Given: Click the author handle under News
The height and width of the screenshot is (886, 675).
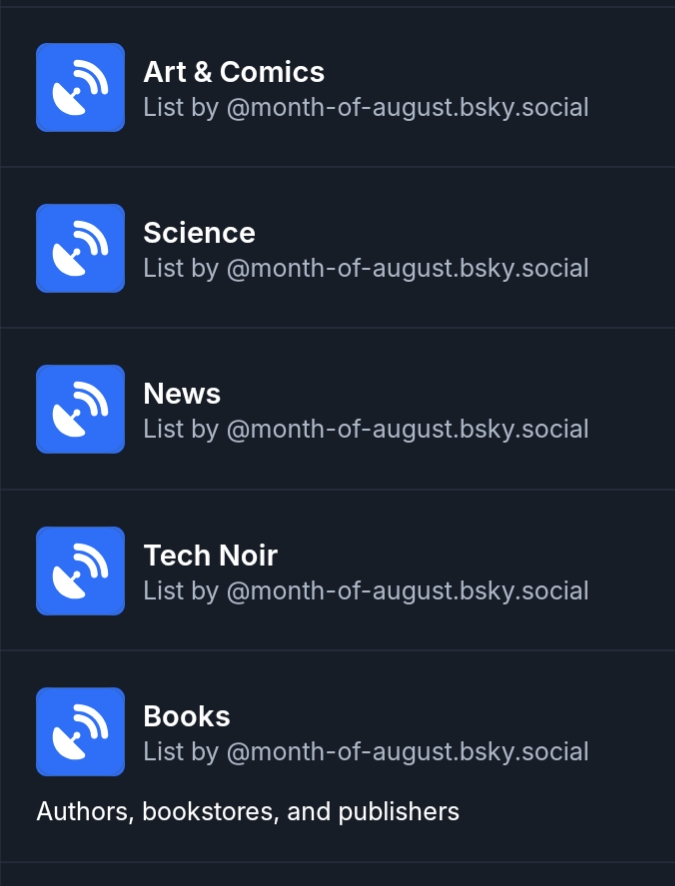Looking at the screenshot, I should 407,429.
